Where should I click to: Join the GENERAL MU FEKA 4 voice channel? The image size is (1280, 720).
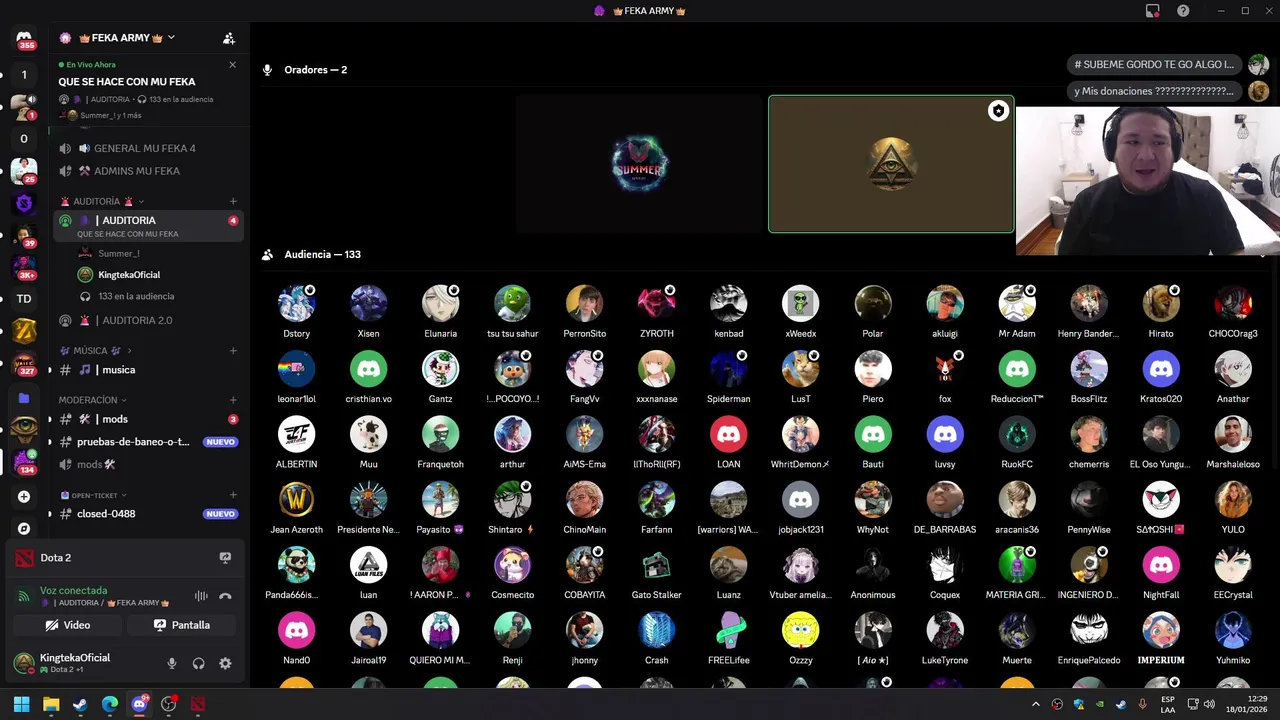150,148
